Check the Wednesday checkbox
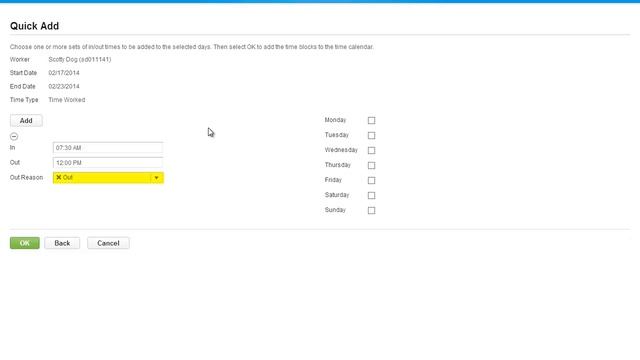The height and width of the screenshot is (360, 640). pos(371,151)
